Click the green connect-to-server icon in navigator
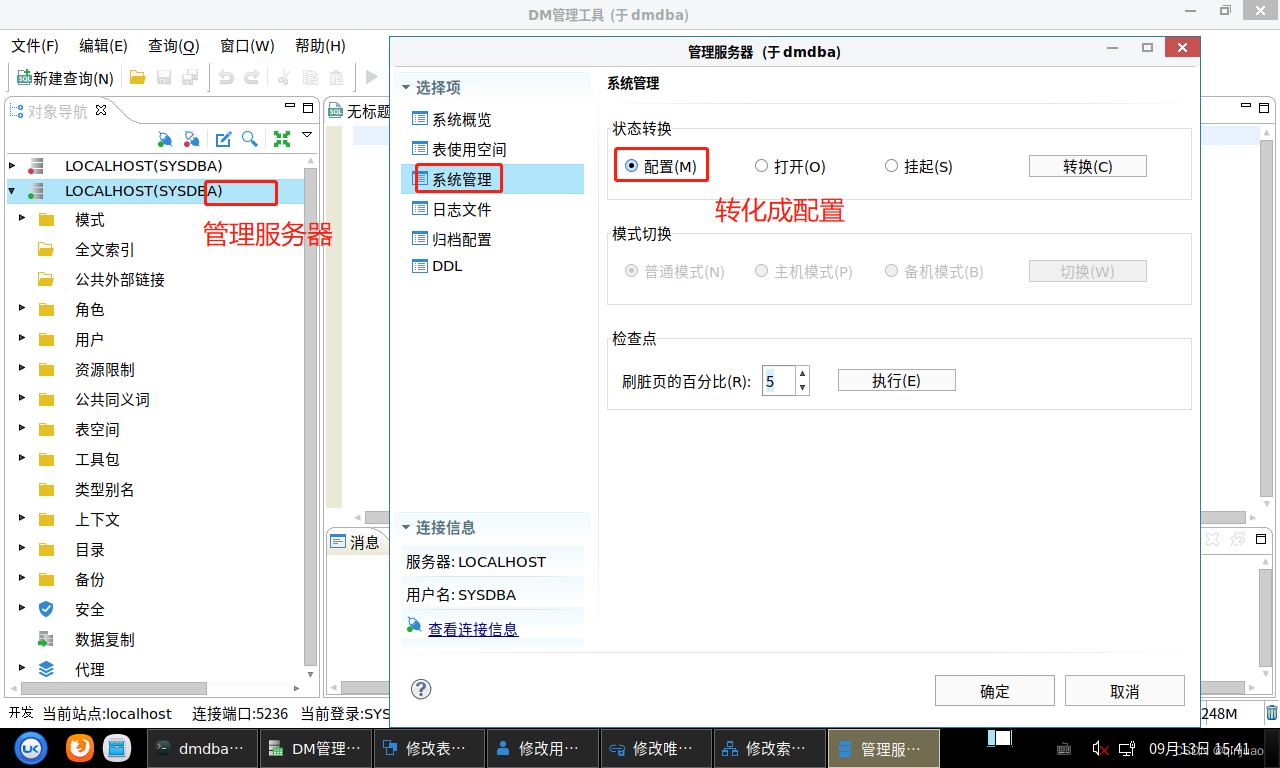 click(x=165, y=139)
